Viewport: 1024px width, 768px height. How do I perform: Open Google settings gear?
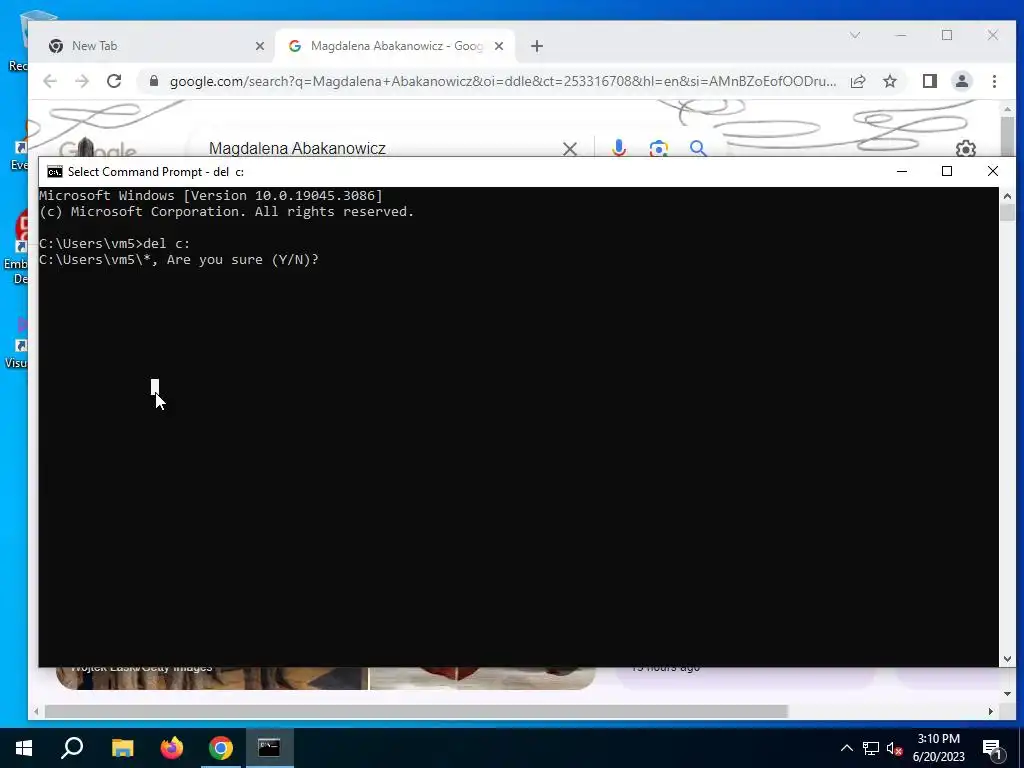point(966,148)
